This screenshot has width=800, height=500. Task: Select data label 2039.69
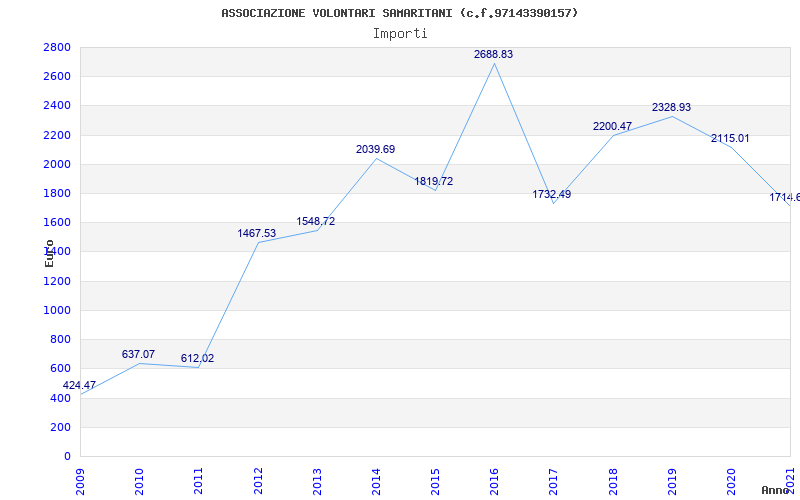point(376,149)
